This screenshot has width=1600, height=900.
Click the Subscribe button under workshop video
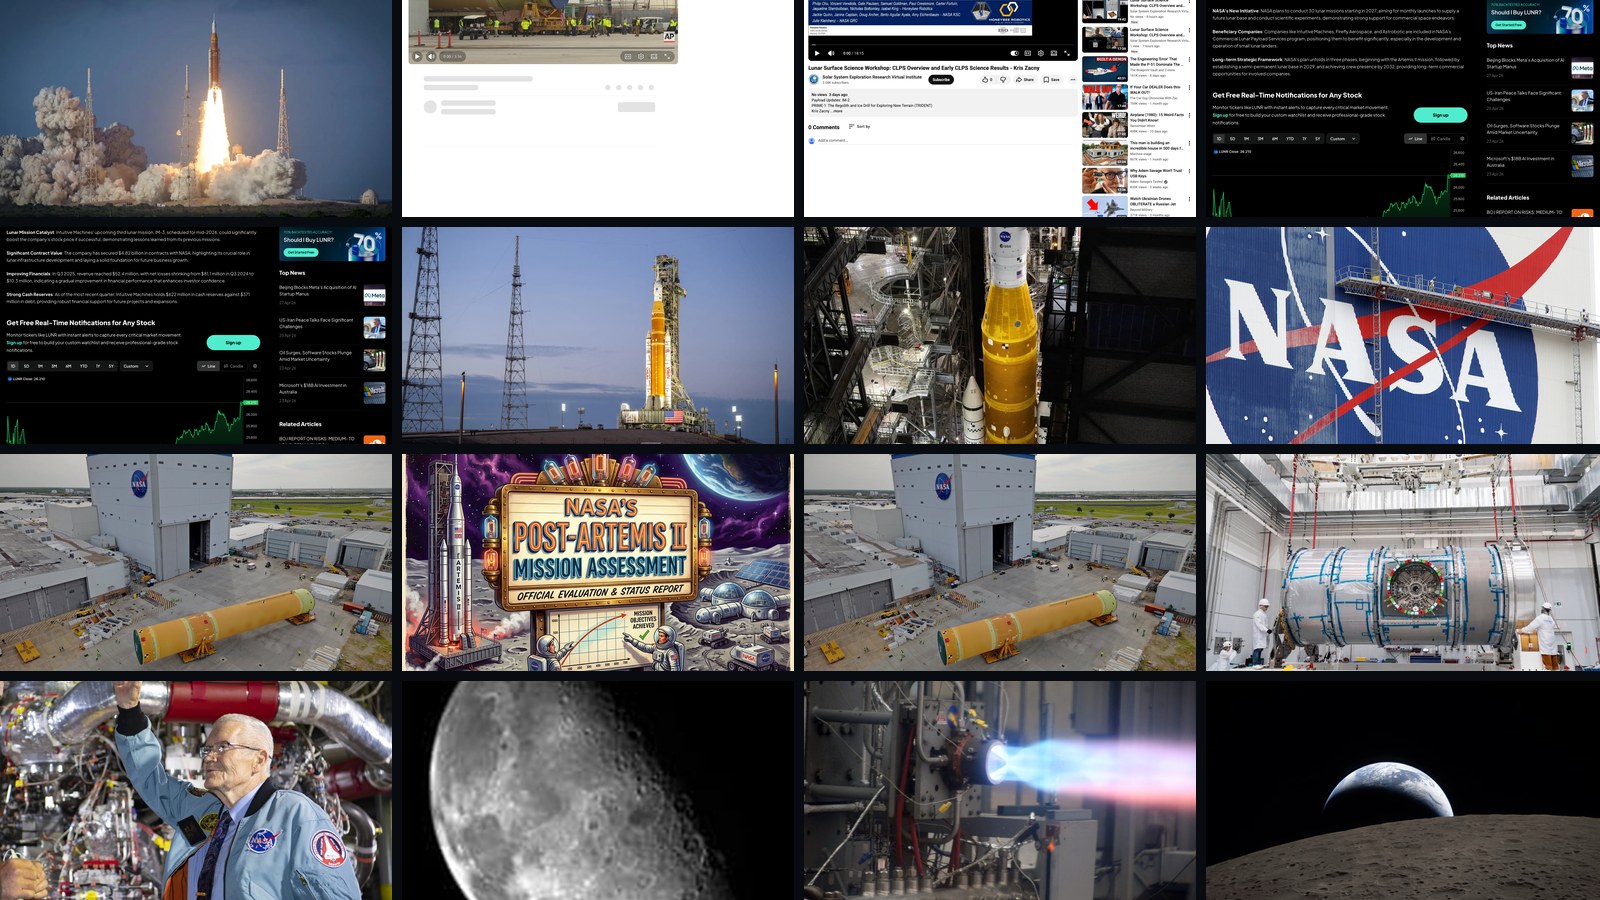pyautogui.click(x=941, y=79)
